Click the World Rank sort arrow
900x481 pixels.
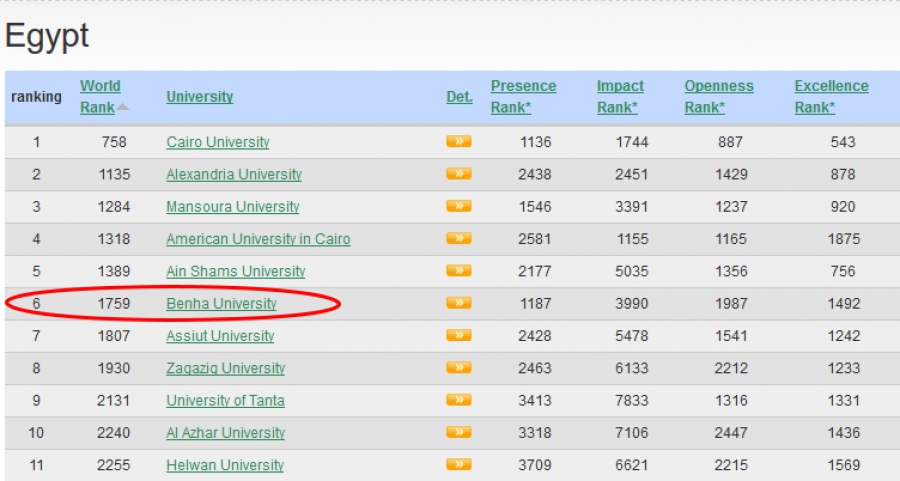[x=122, y=107]
